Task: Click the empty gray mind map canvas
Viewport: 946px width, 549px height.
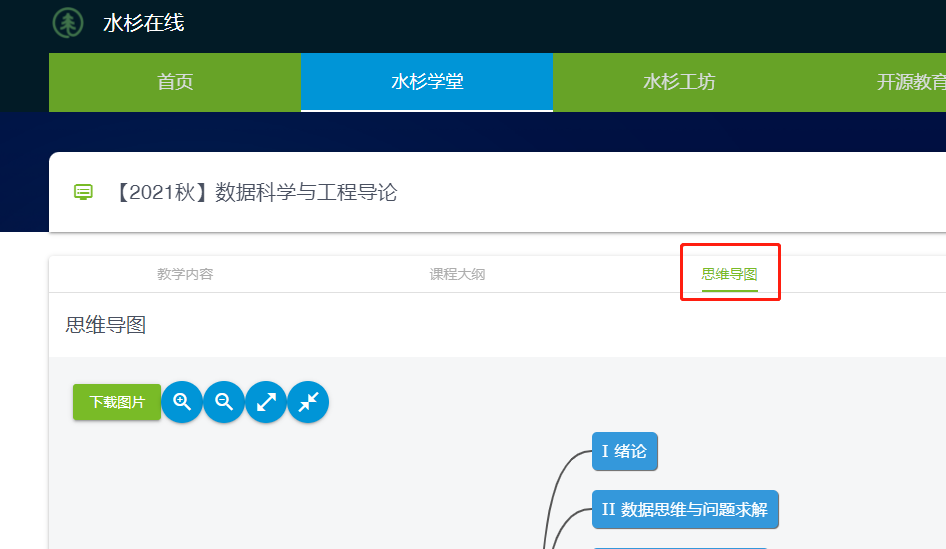Action: click(x=300, y=490)
